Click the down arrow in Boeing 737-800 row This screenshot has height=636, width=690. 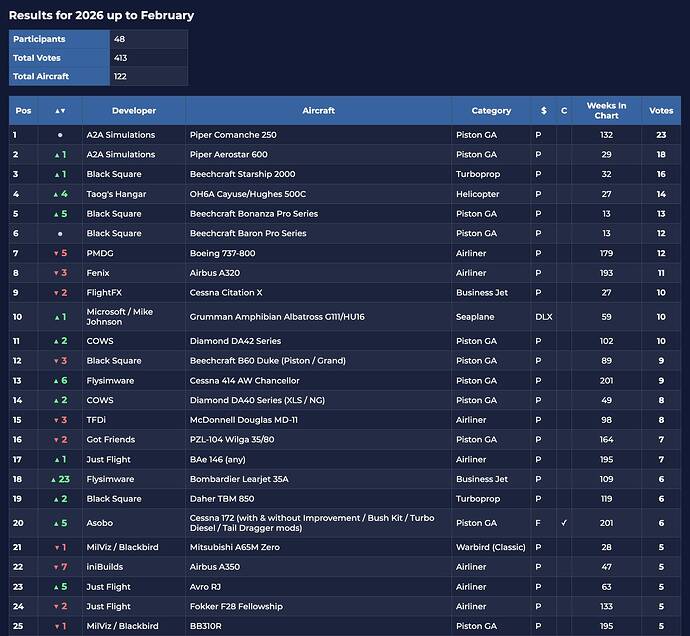pyautogui.click(x=56, y=253)
